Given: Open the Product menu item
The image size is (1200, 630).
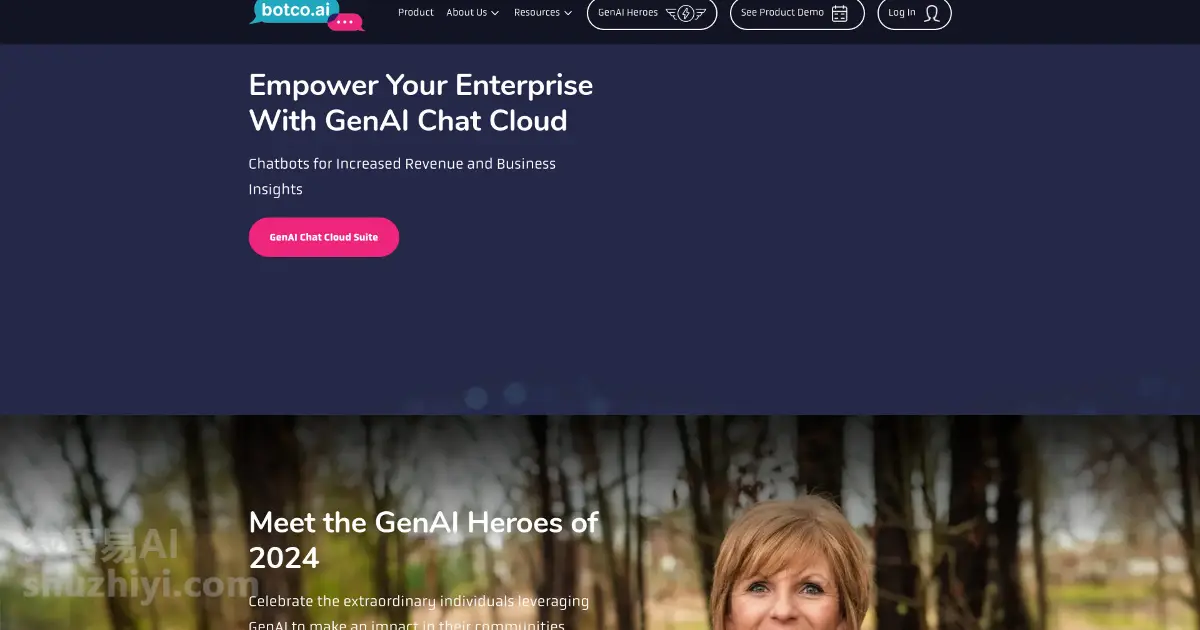Looking at the screenshot, I should coord(416,13).
